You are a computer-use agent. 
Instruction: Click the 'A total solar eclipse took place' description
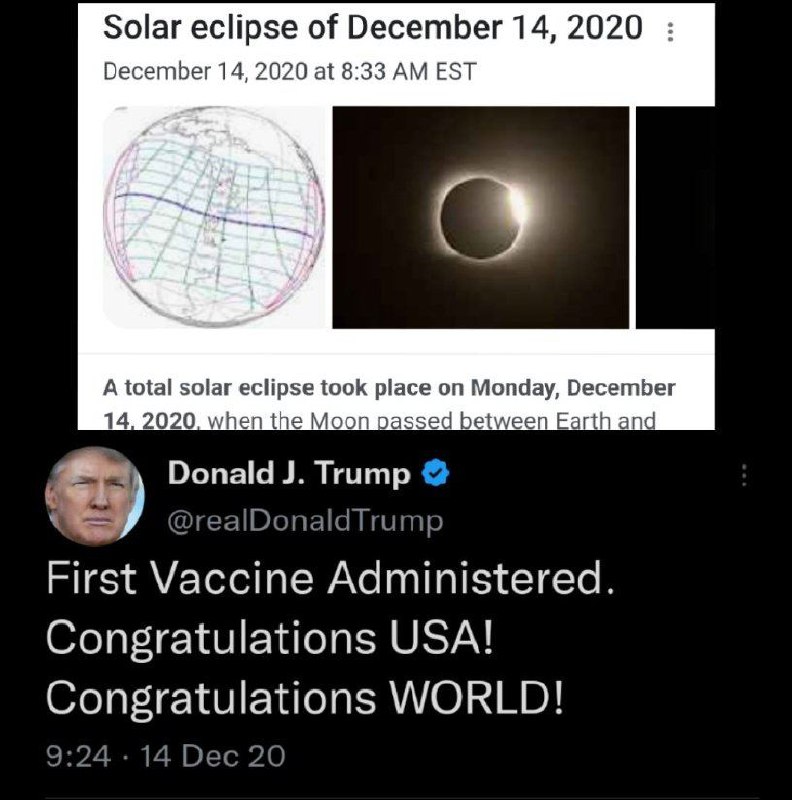tap(389, 404)
